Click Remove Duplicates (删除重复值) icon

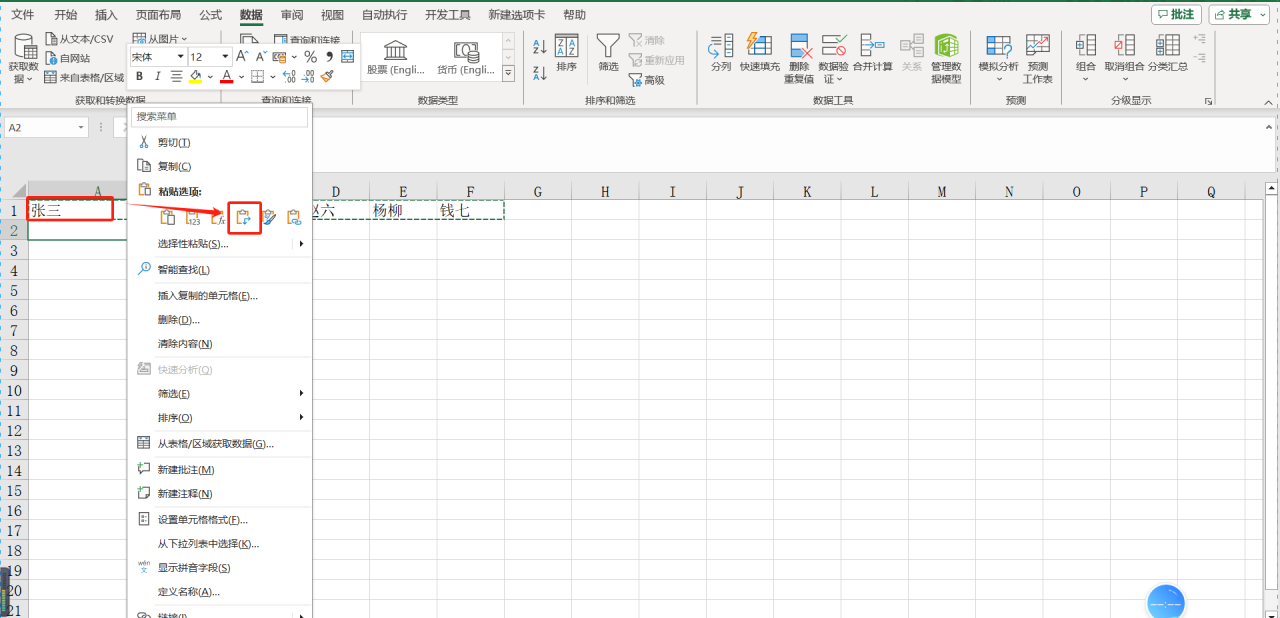point(799,45)
